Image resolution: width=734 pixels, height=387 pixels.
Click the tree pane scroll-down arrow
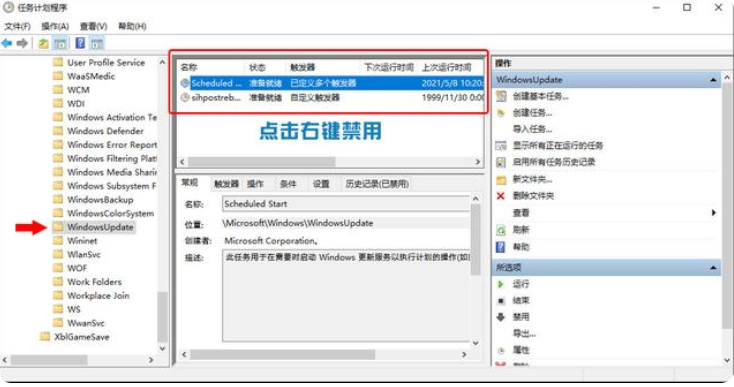[x=162, y=349]
